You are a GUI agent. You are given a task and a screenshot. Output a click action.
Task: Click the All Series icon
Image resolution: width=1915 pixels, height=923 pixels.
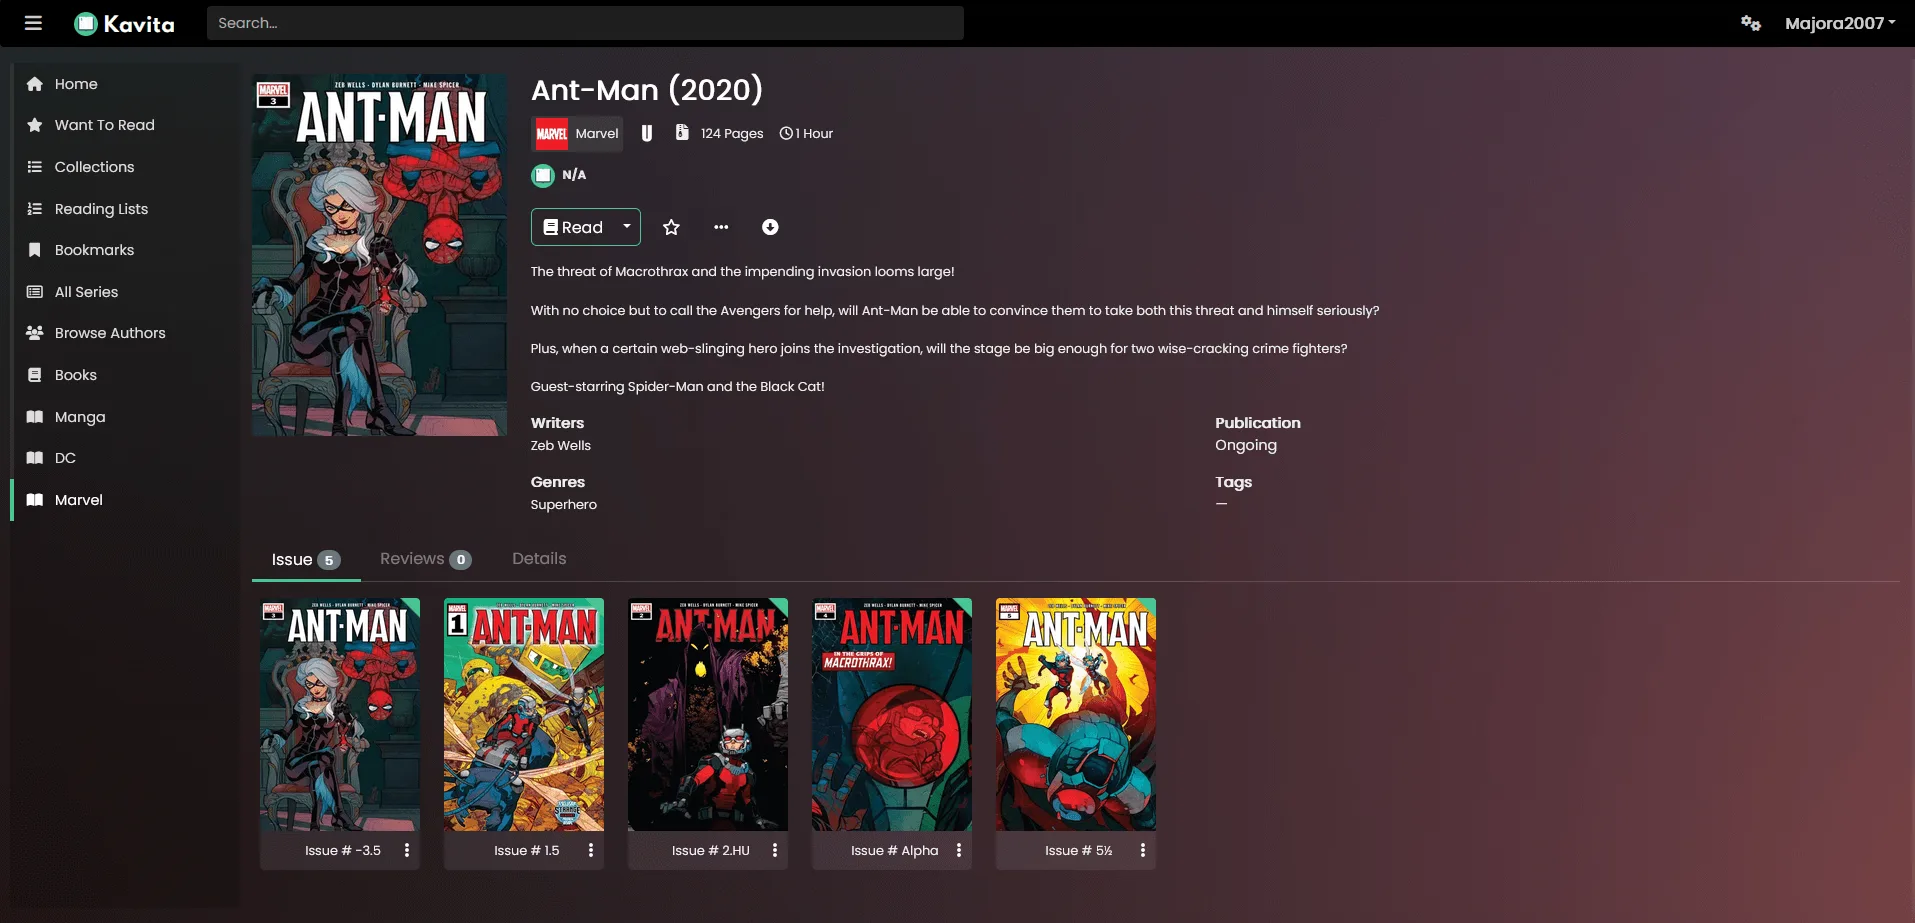(35, 292)
